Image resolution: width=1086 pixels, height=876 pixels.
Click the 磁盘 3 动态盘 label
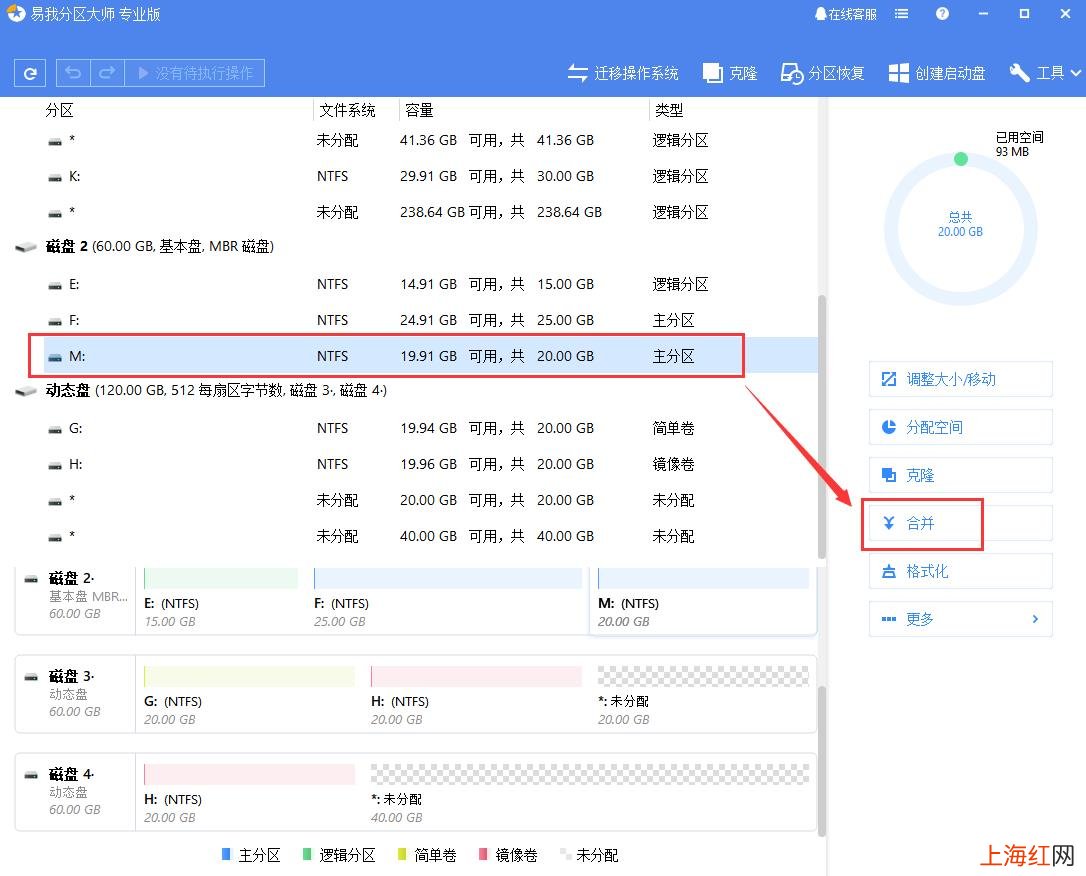pos(75,693)
